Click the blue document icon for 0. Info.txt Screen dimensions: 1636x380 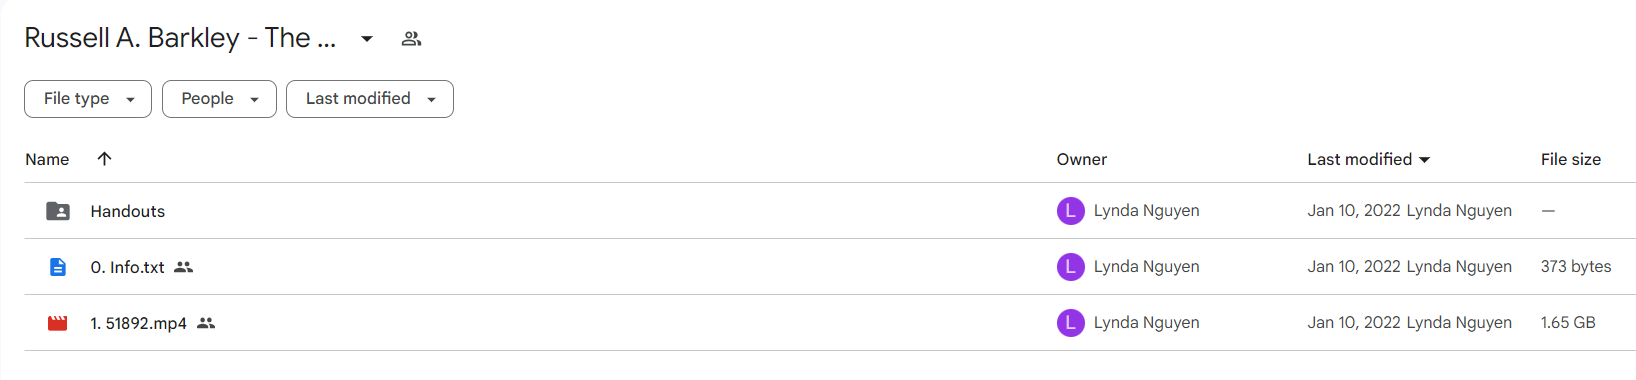pyautogui.click(x=58, y=267)
